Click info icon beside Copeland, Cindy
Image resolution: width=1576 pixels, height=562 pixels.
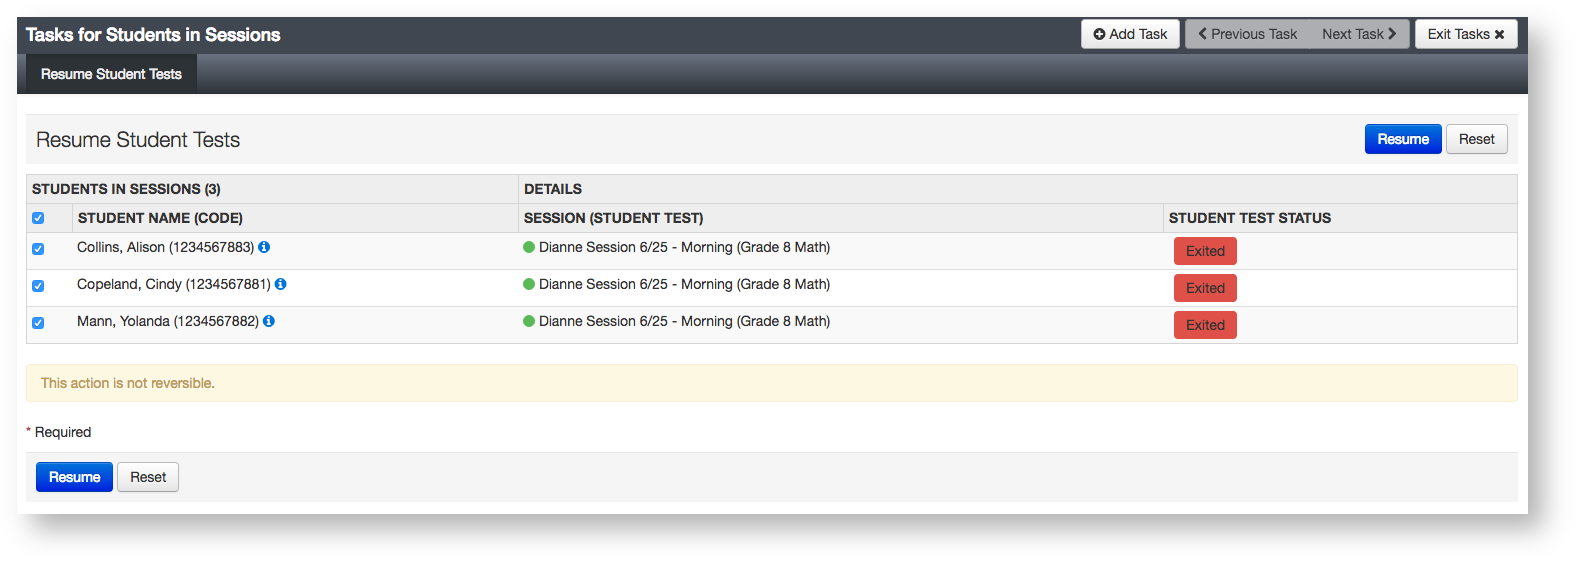tap(281, 284)
